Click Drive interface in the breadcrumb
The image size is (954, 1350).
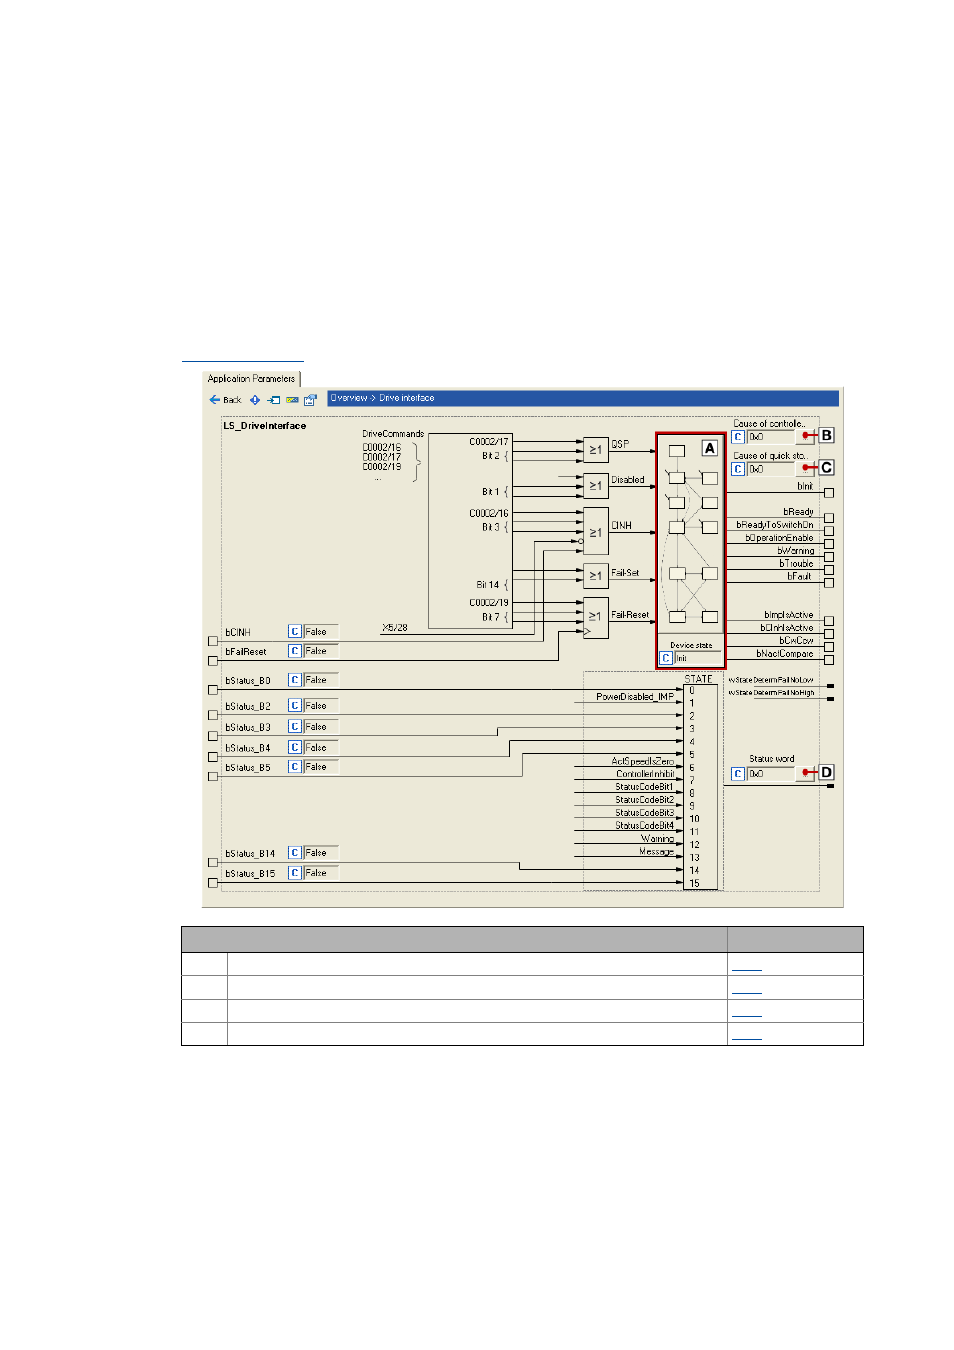(407, 398)
